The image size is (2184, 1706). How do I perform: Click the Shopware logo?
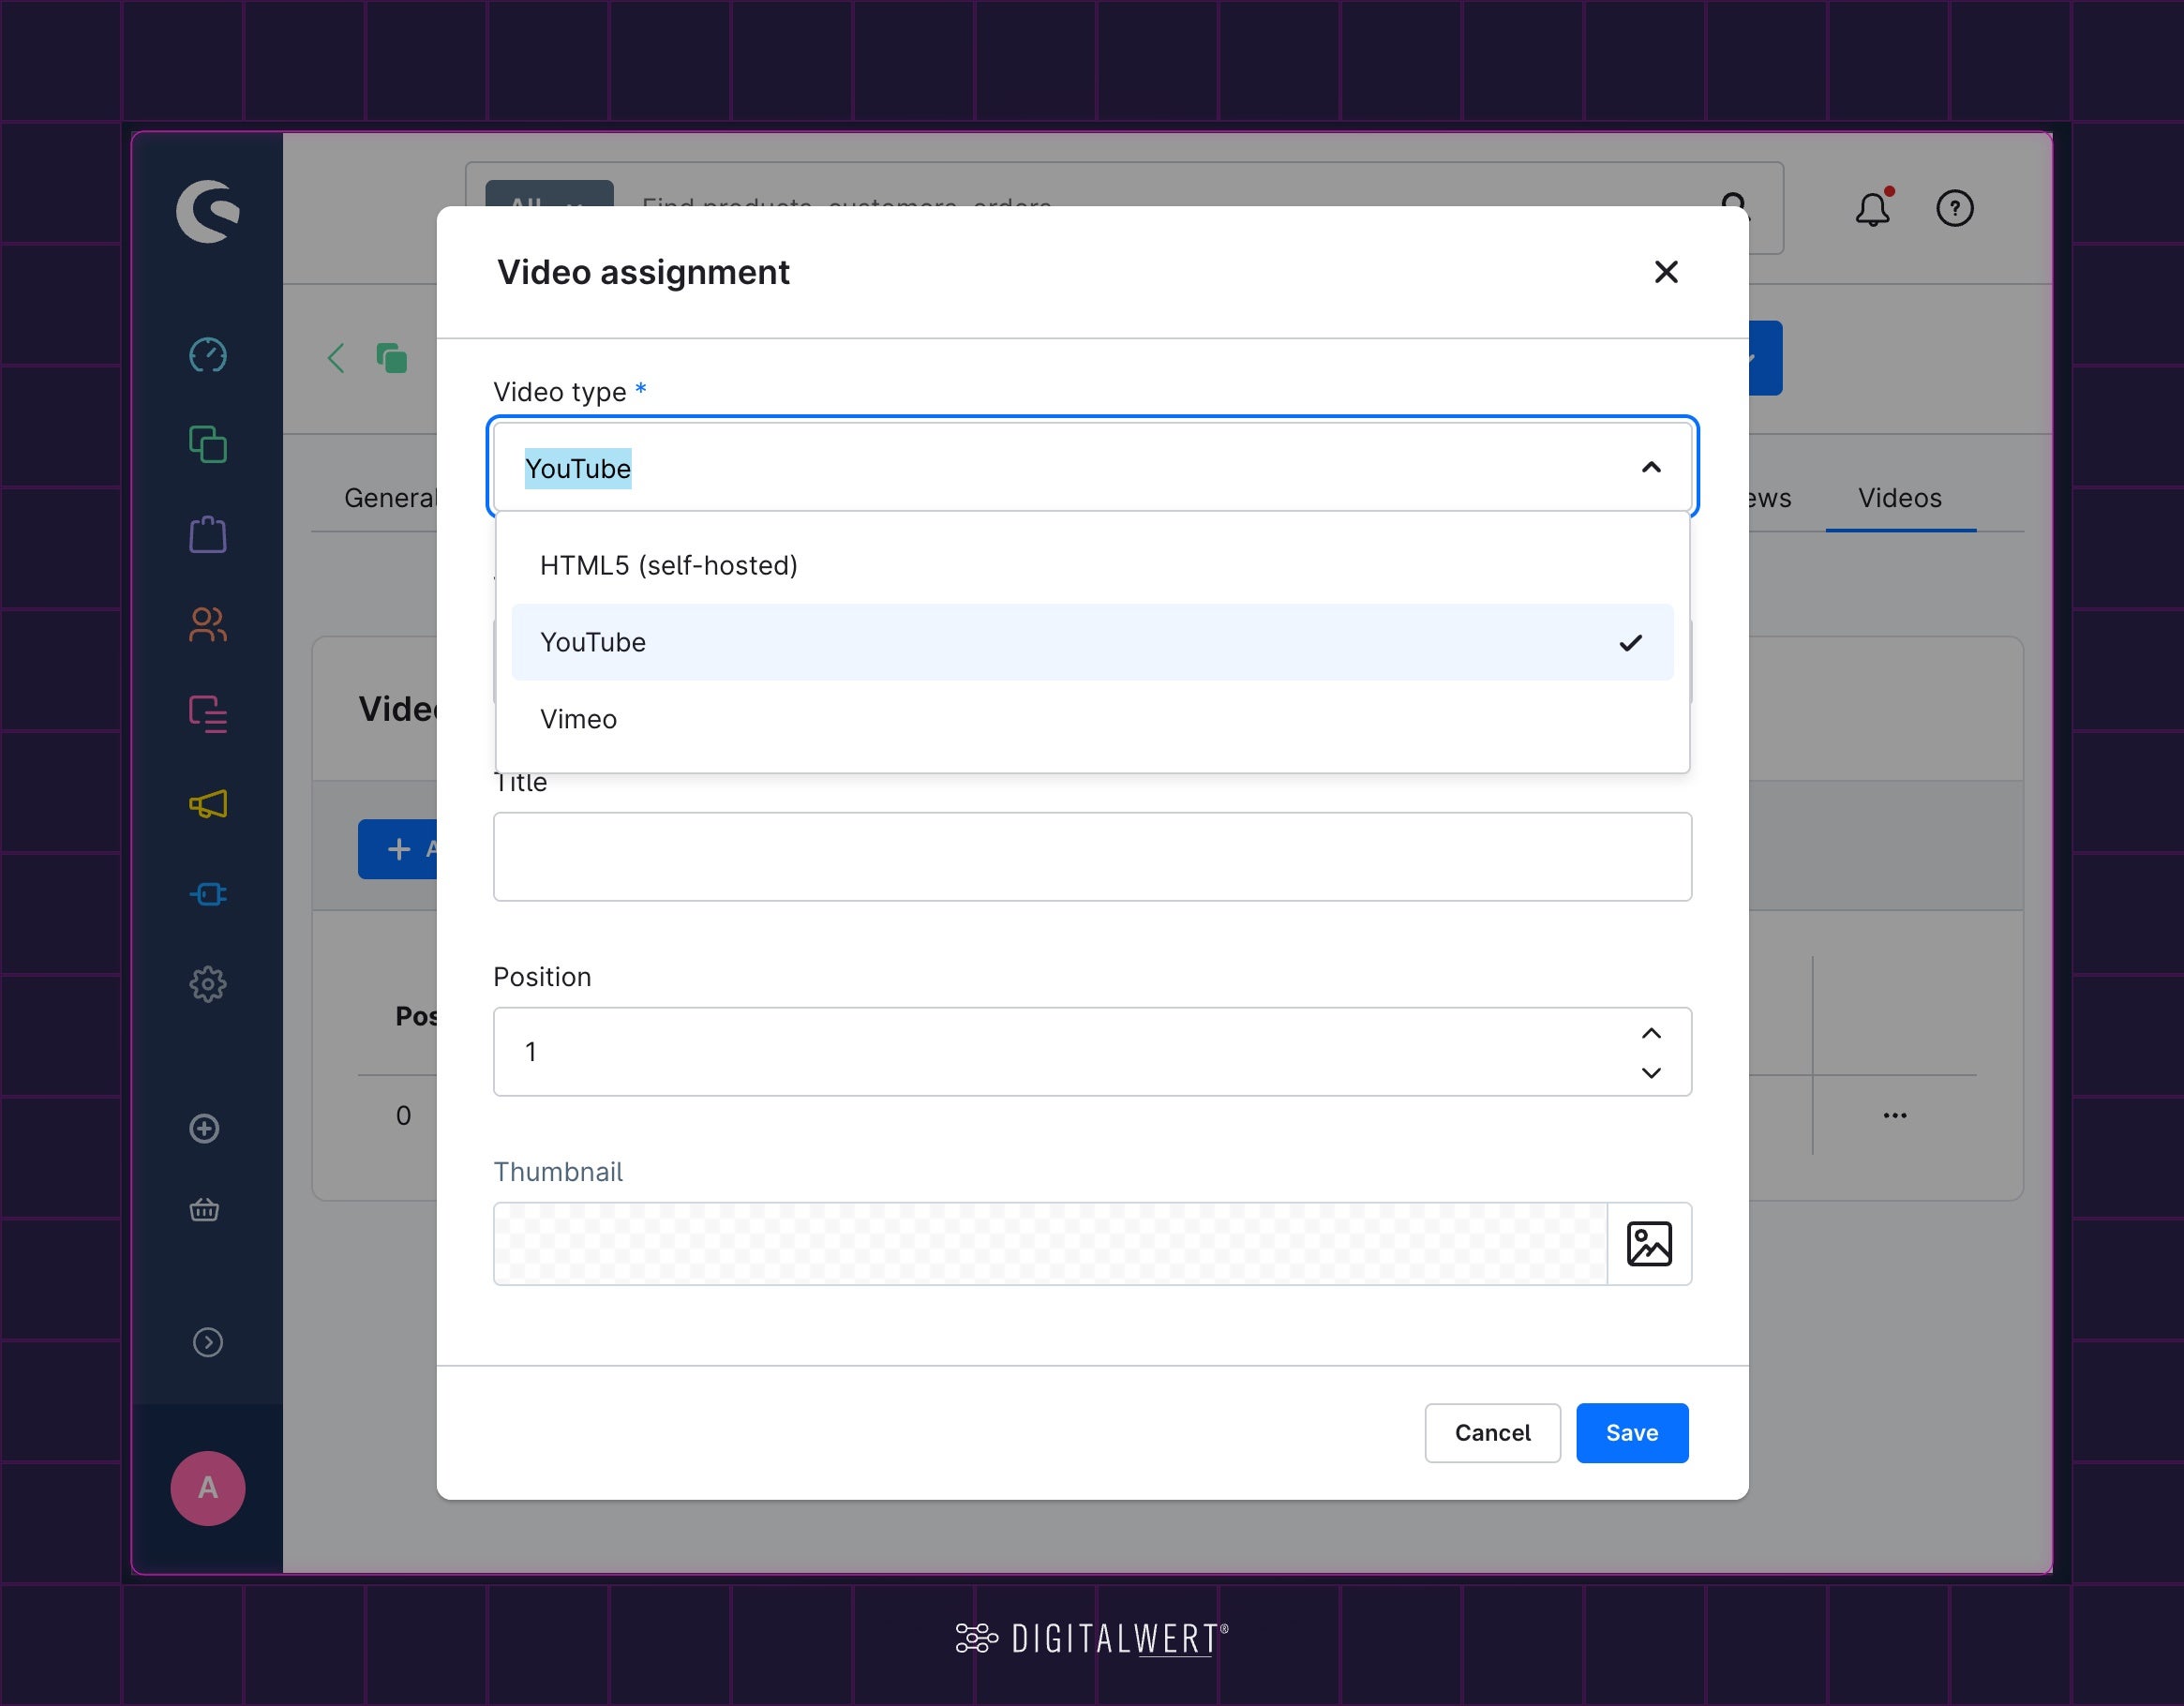208,211
